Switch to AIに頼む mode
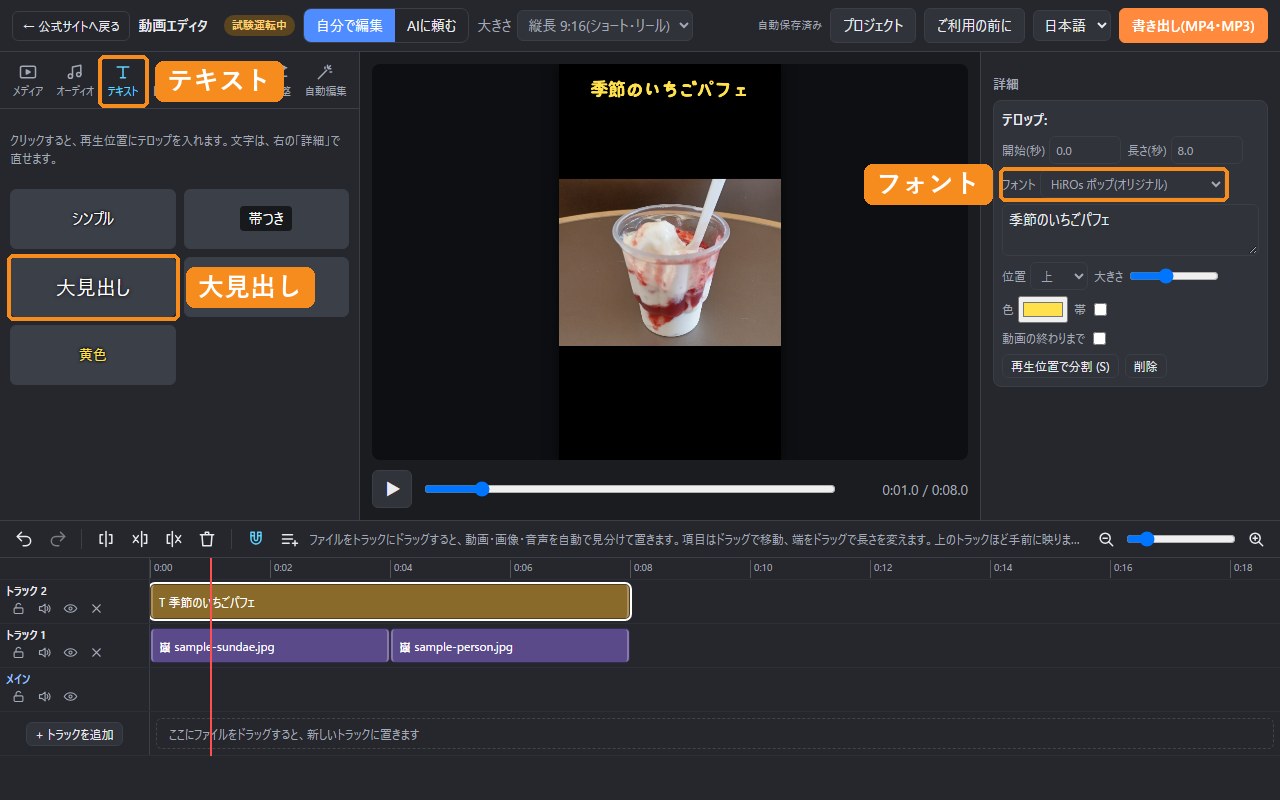The height and width of the screenshot is (800, 1280). pos(432,25)
